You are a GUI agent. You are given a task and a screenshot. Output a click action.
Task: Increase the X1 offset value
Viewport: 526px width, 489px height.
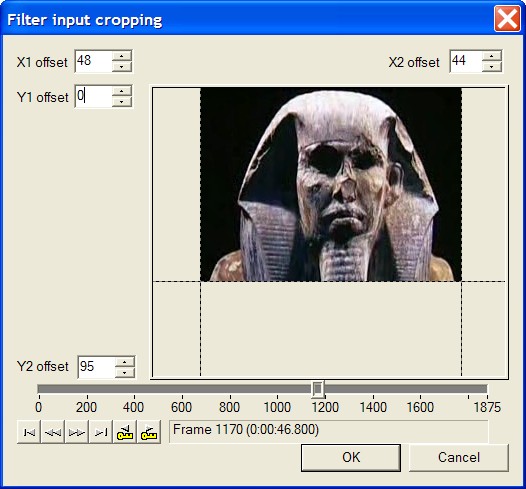point(121,56)
